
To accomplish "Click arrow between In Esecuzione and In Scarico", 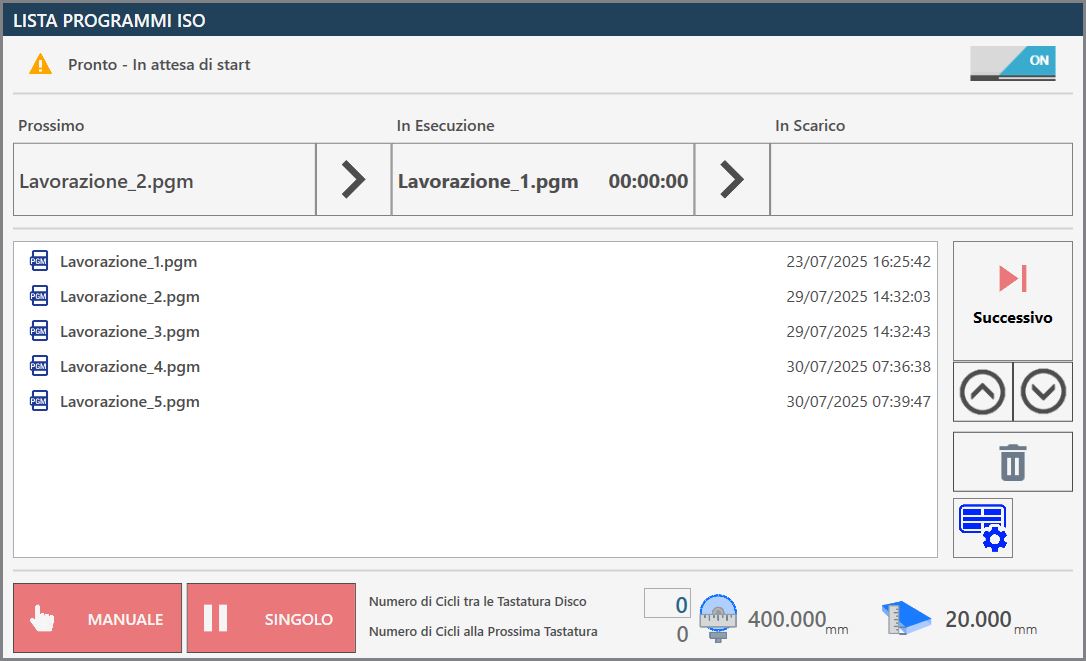I will point(732,179).
